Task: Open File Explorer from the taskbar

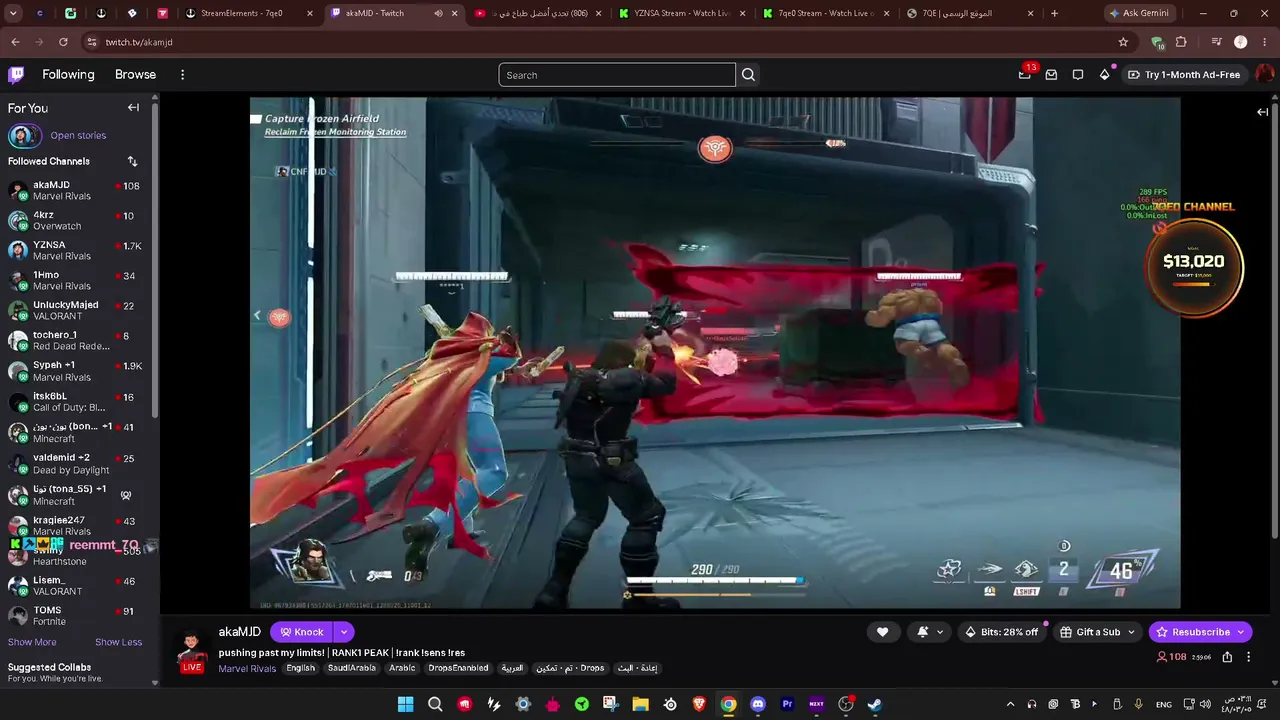Action: 640,704
